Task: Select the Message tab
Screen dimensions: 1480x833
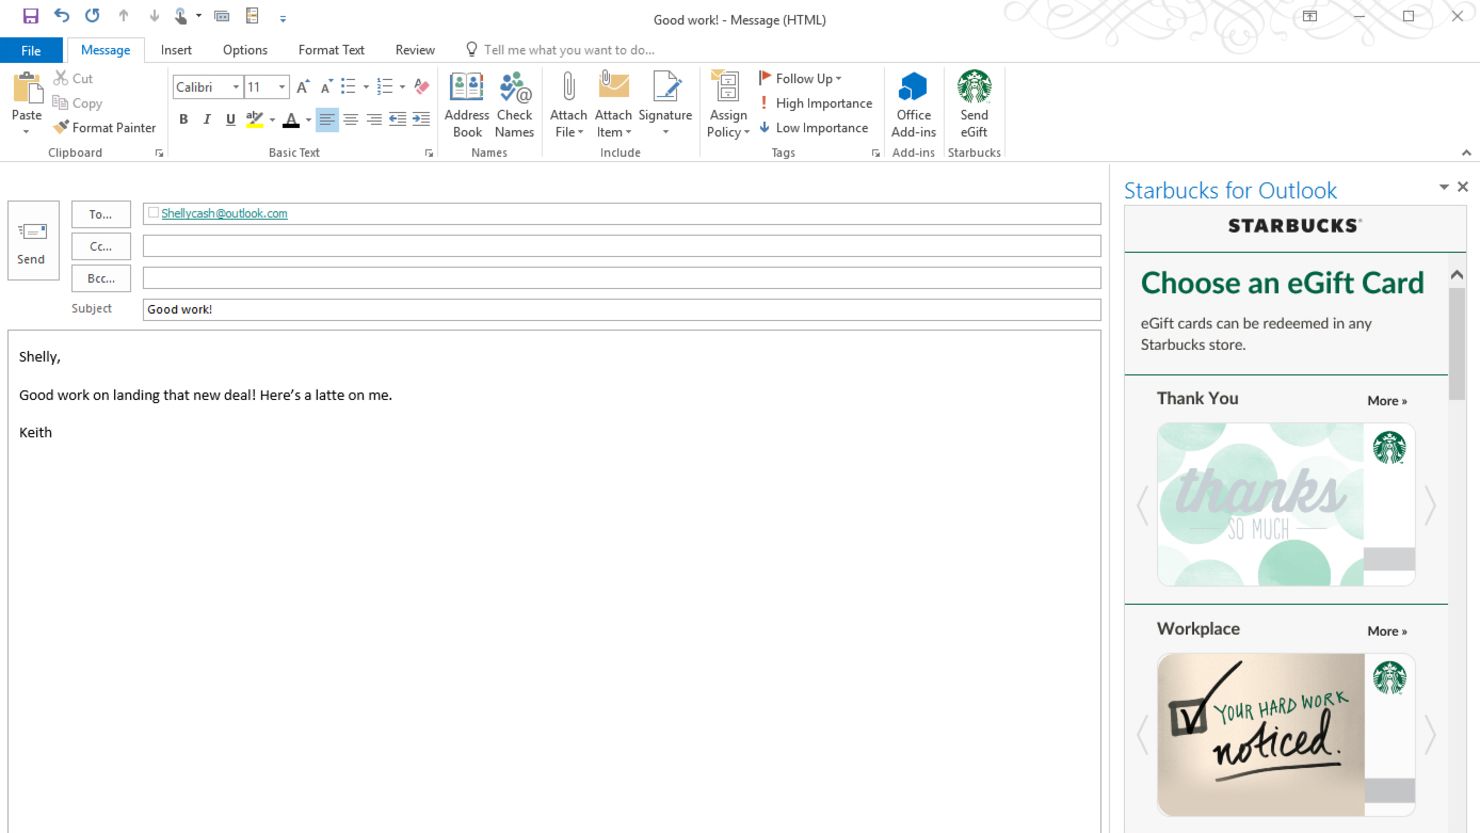Action: pyautogui.click(x=105, y=50)
